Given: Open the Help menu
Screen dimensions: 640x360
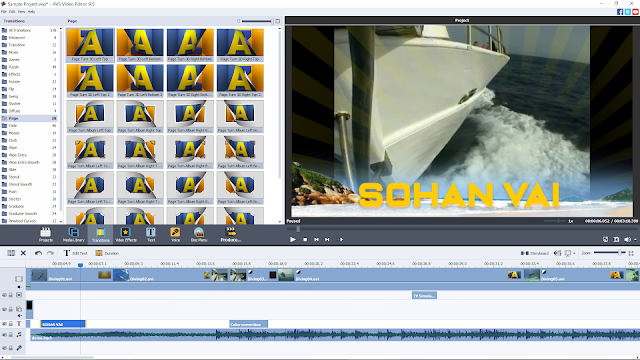Looking at the screenshot, I should click(31, 12).
